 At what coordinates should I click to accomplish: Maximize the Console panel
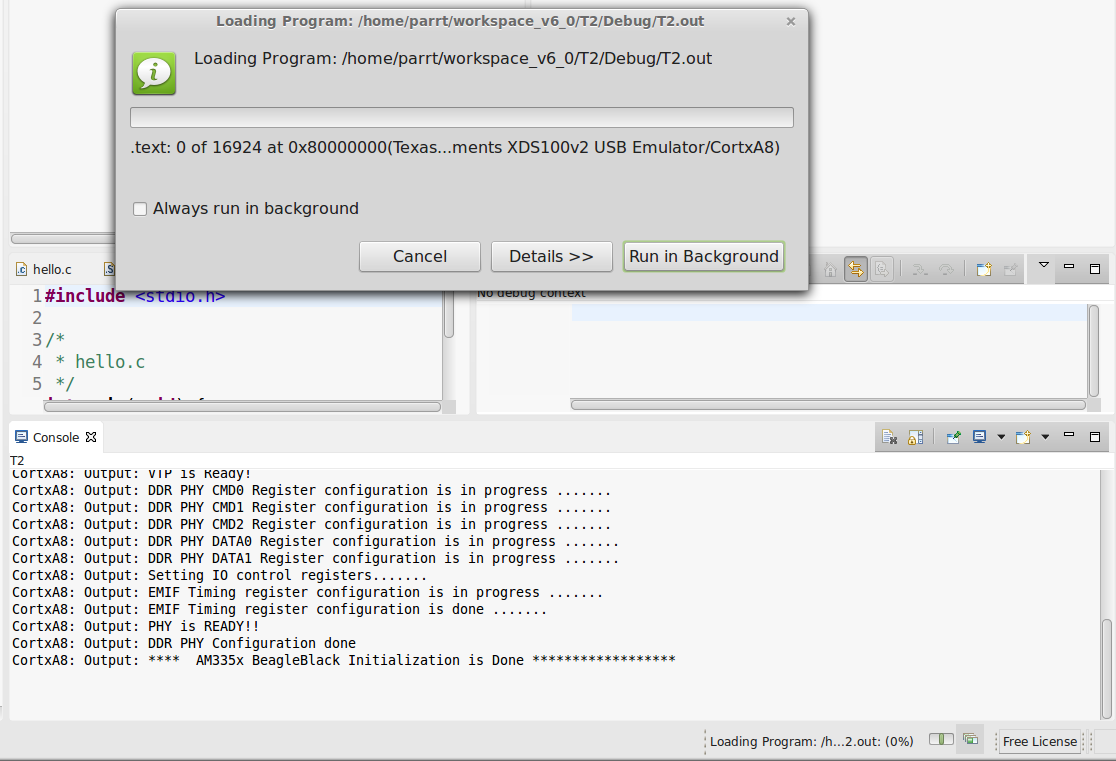[1095, 436]
